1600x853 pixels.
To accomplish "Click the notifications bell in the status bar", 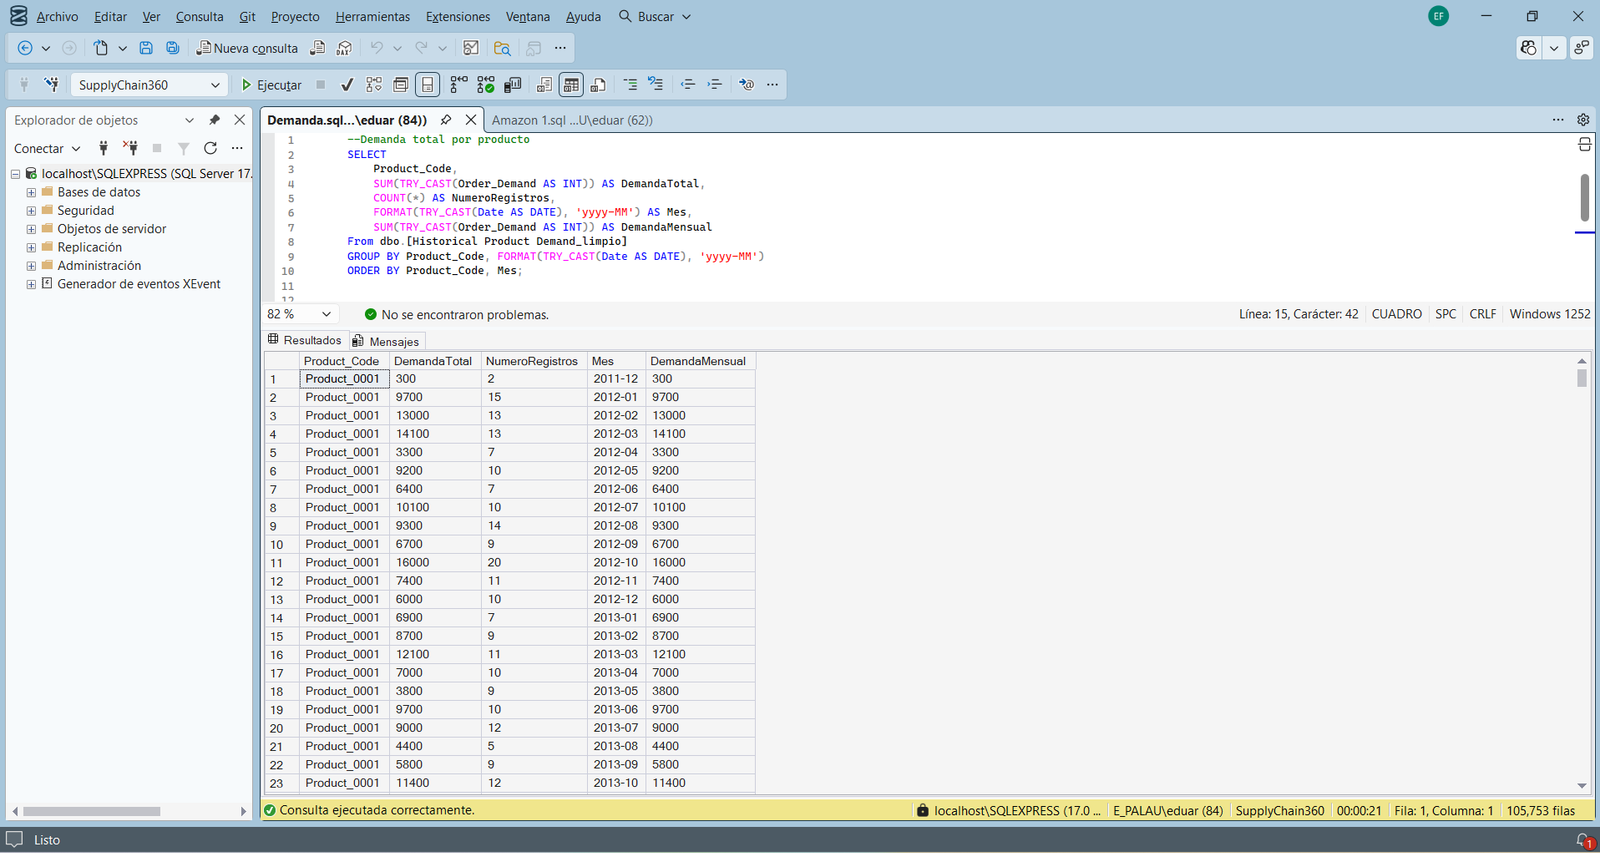I will 1584,841.
